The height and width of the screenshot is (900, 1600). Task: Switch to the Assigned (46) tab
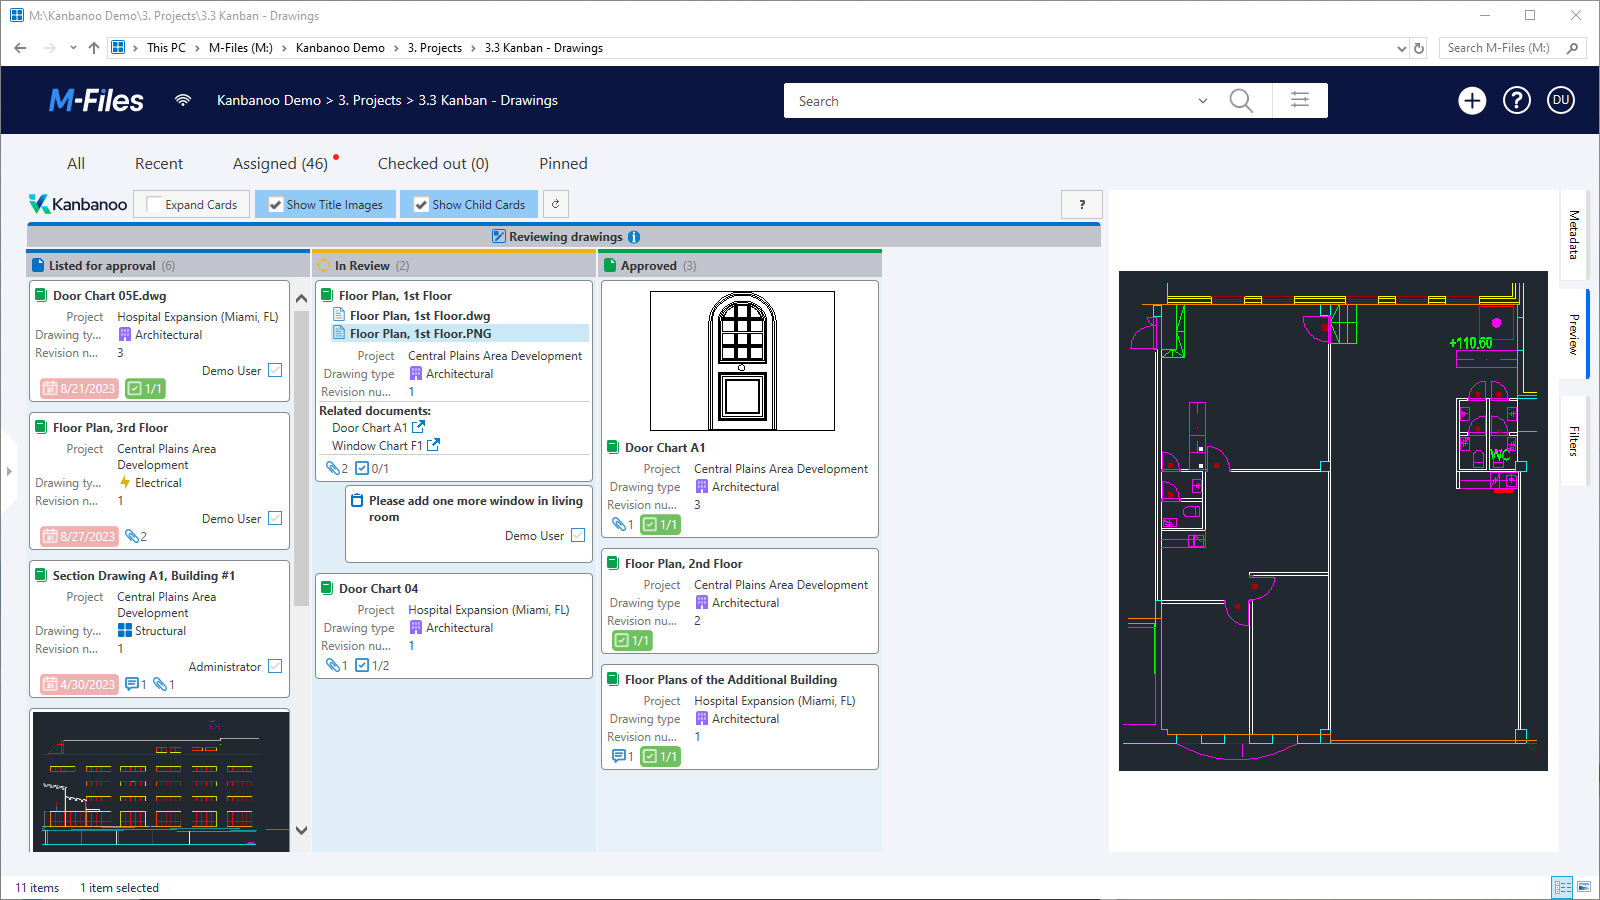pyautogui.click(x=280, y=164)
